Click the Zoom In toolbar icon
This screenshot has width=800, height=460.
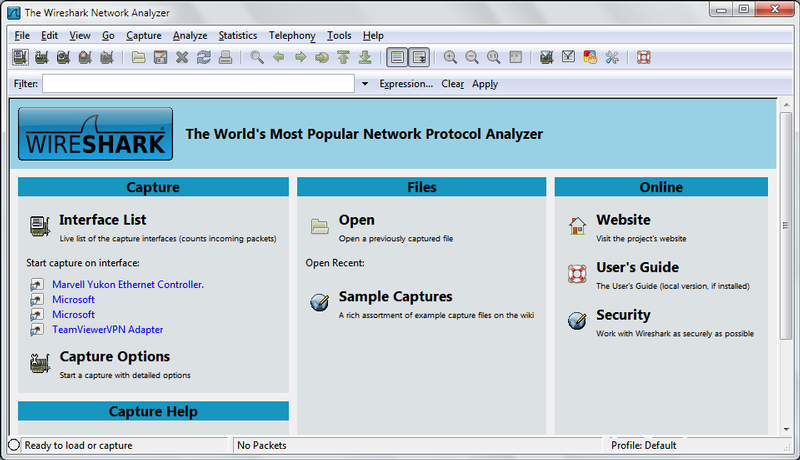pos(450,58)
